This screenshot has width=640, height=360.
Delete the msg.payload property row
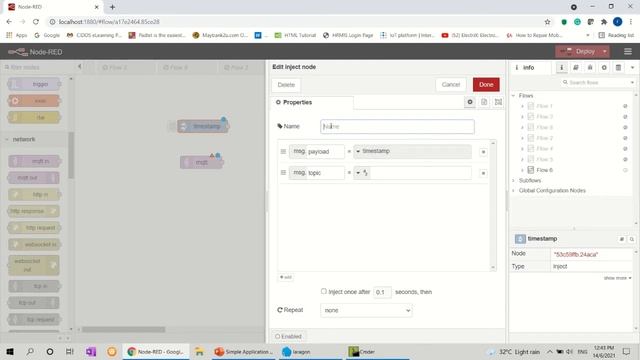point(483,152)
